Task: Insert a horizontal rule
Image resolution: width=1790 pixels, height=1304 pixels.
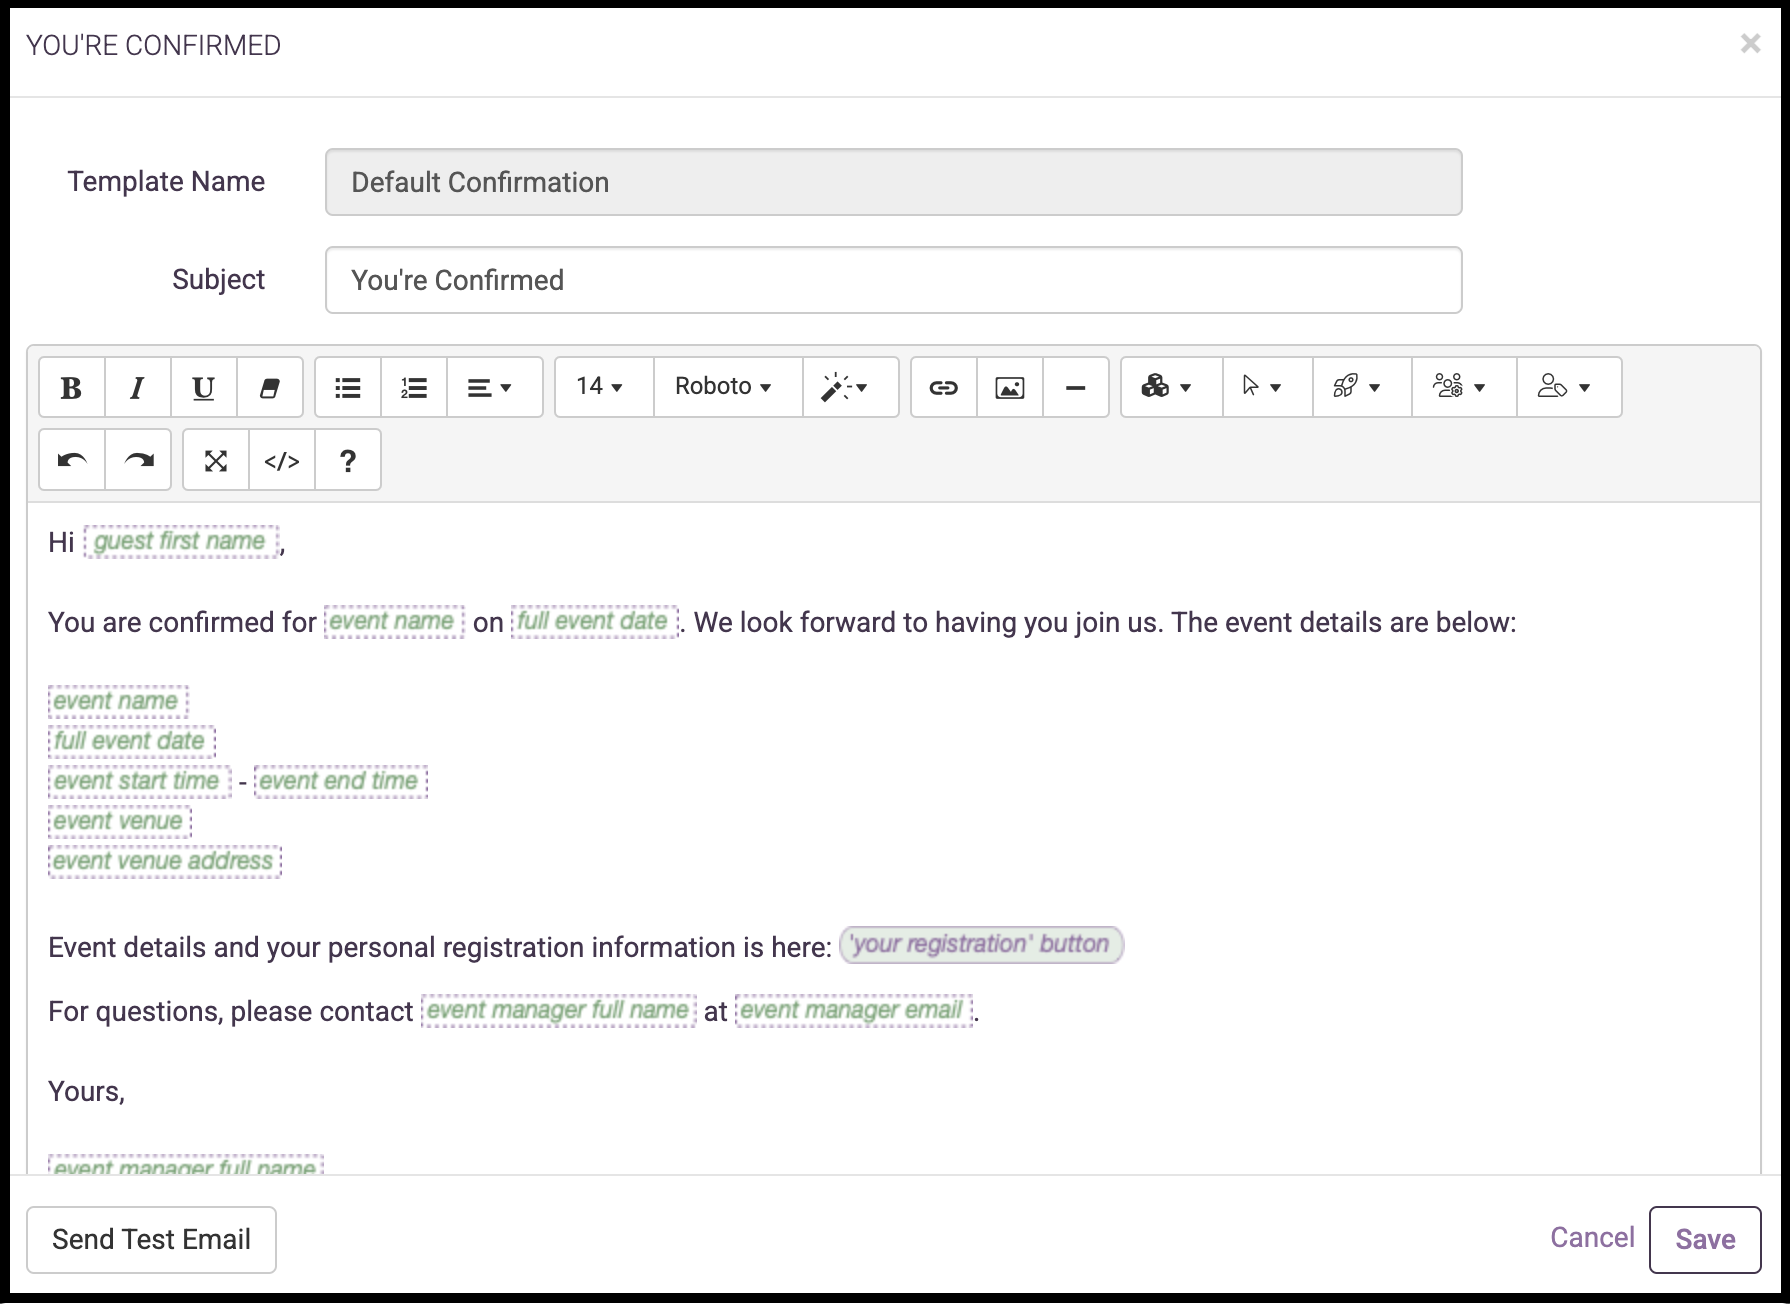Action: pos(1076,387)
